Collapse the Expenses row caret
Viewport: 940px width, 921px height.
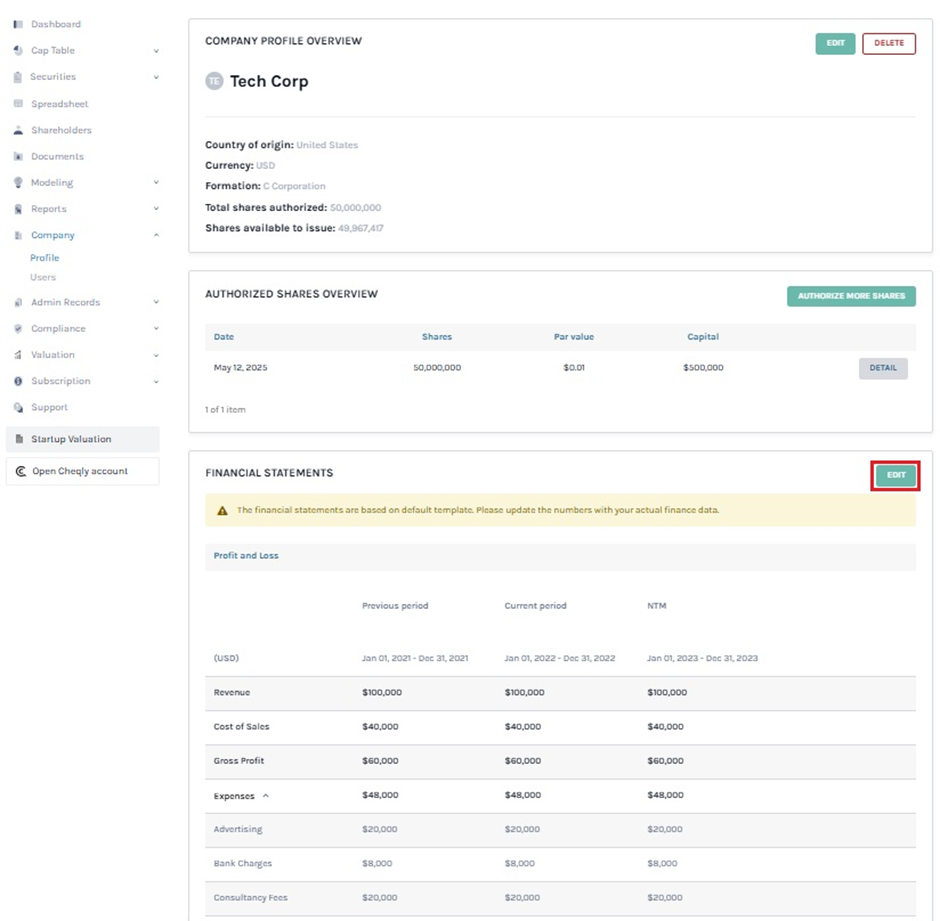(x=265, y=796)
